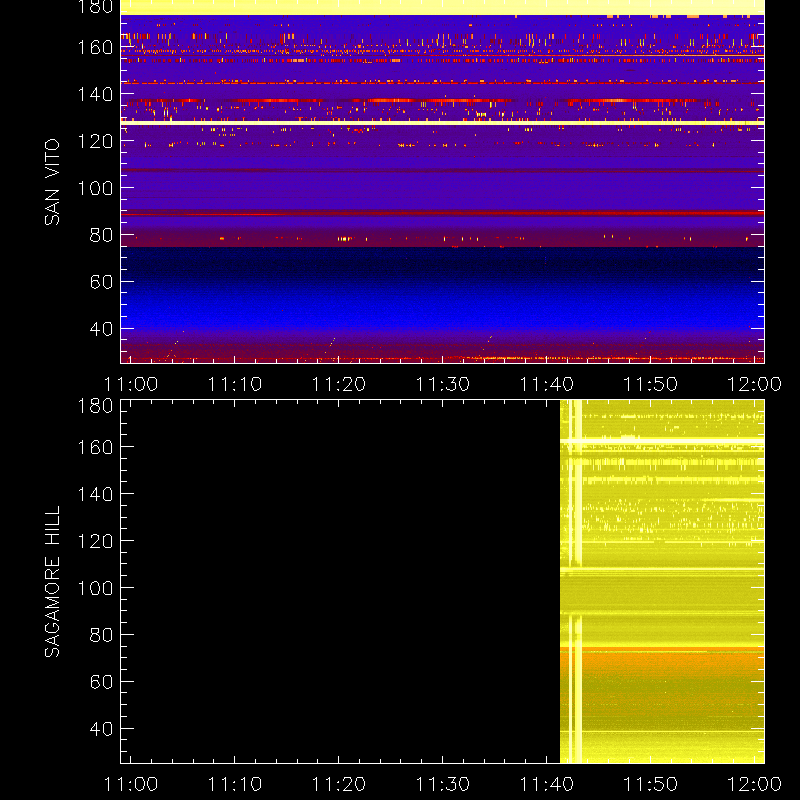Click 11:30 time label under San Vito plot
The height and width of the screenshot is (800, 800).
[442, 384]
